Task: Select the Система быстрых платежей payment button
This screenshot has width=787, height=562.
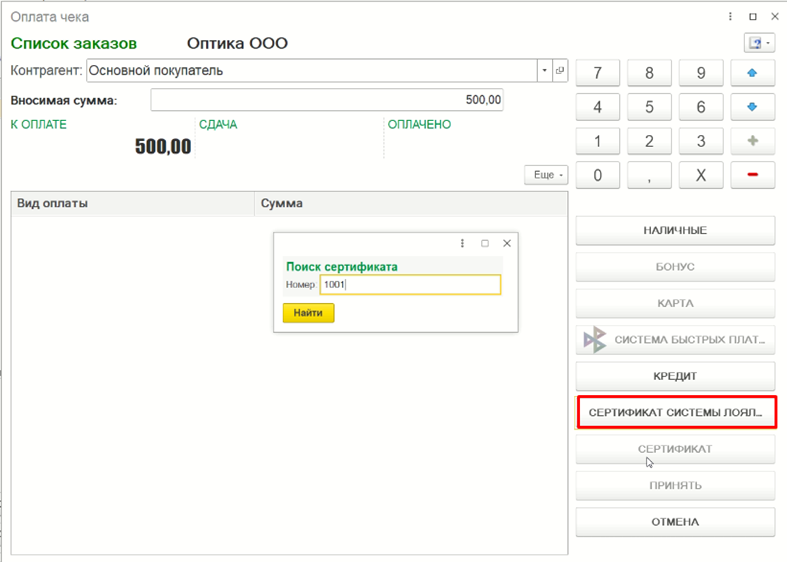Action: 675,340
